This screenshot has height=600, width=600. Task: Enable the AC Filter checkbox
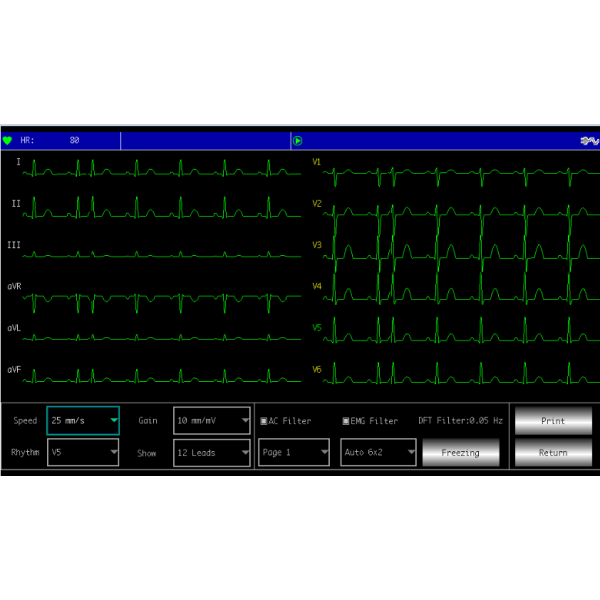(264, 421)
